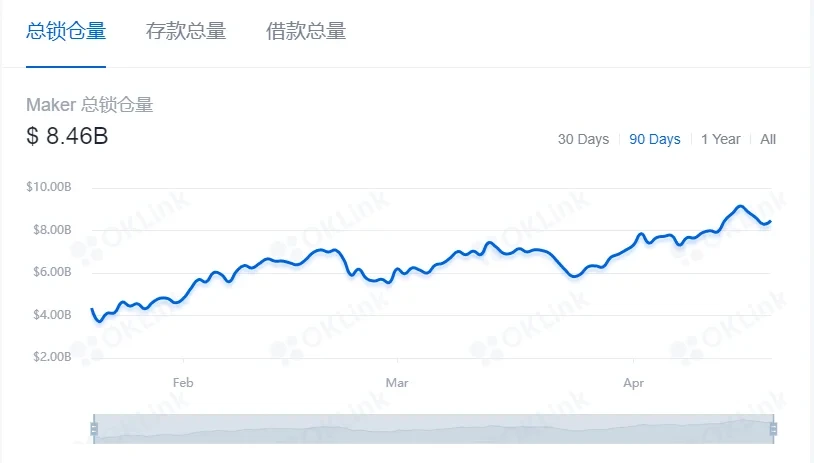The image size is (814, 463).
Task: Click the $2.00B y-axis label
Action: tap(50, 357)
